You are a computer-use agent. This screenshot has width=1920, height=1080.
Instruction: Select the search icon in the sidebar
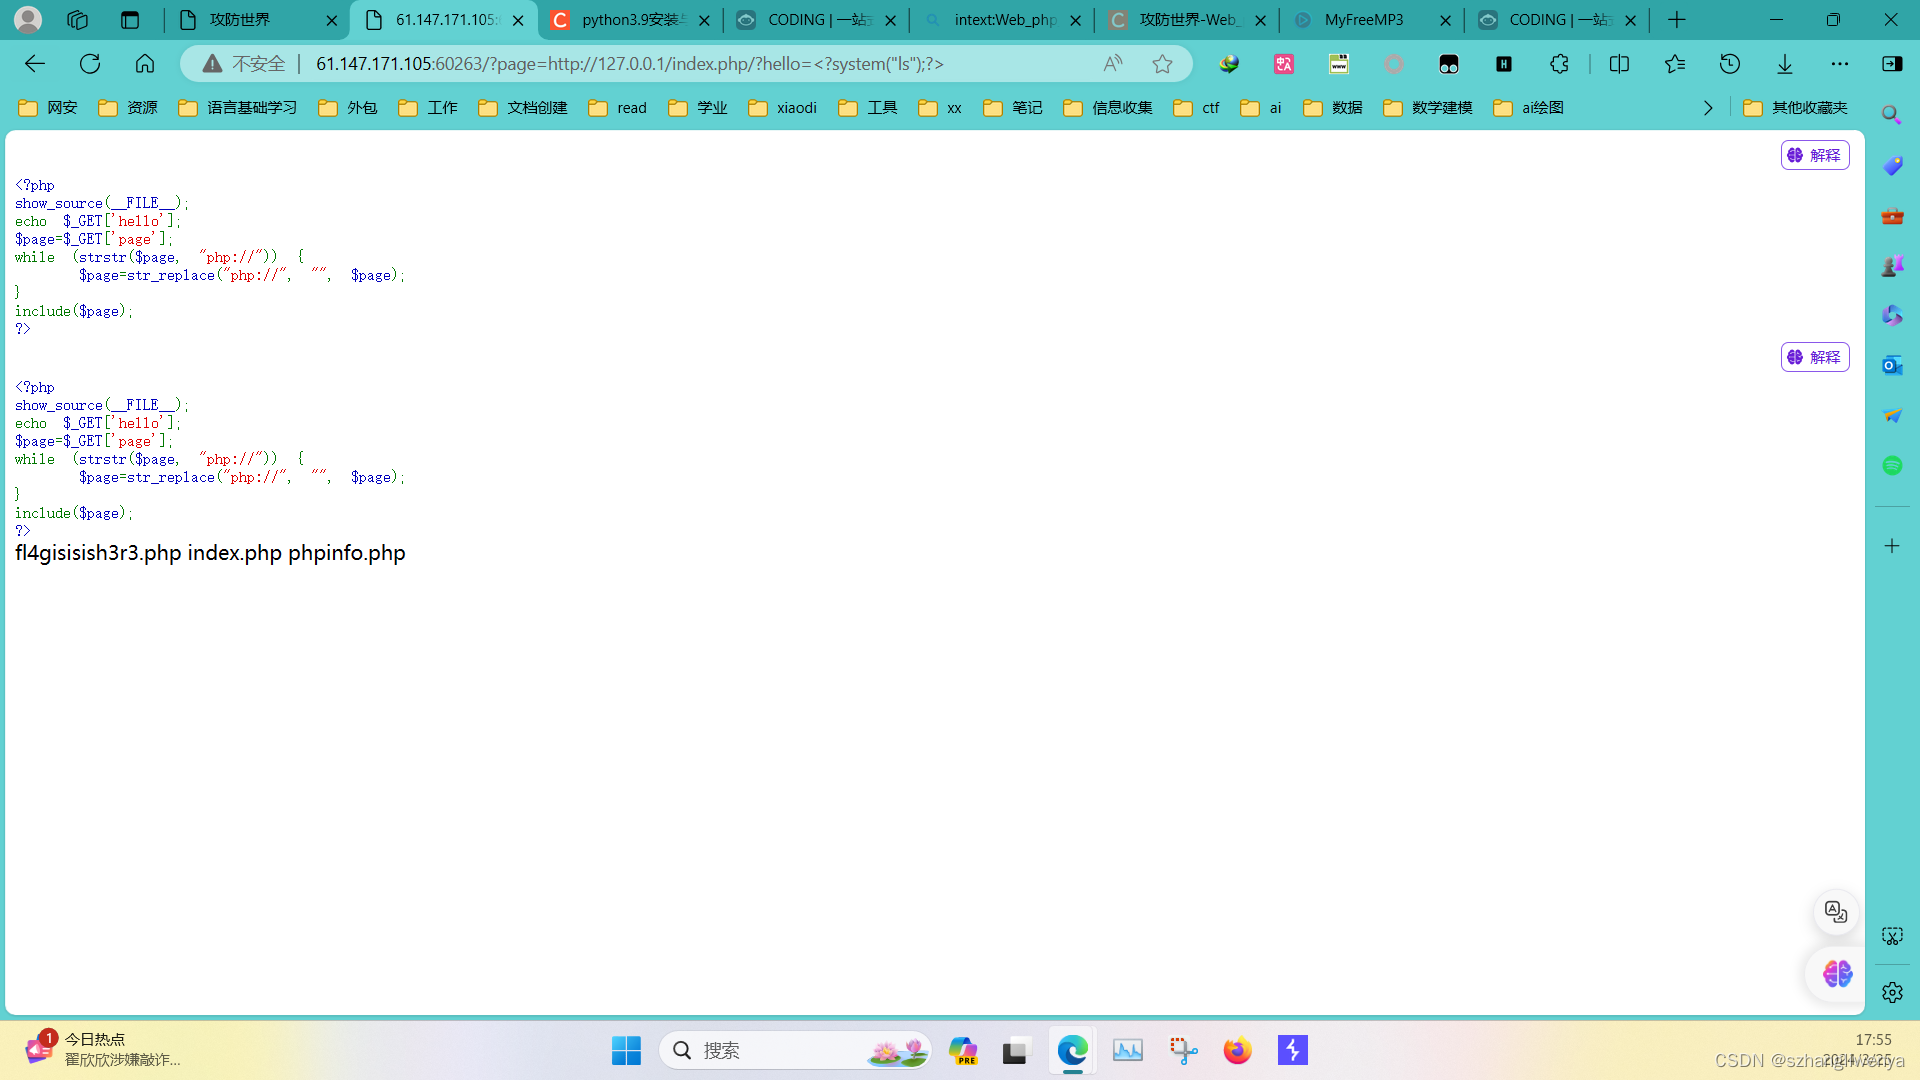[1893, 116]
